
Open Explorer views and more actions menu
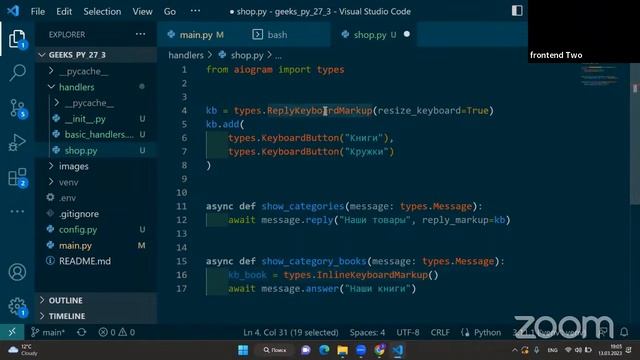point(140,34)
